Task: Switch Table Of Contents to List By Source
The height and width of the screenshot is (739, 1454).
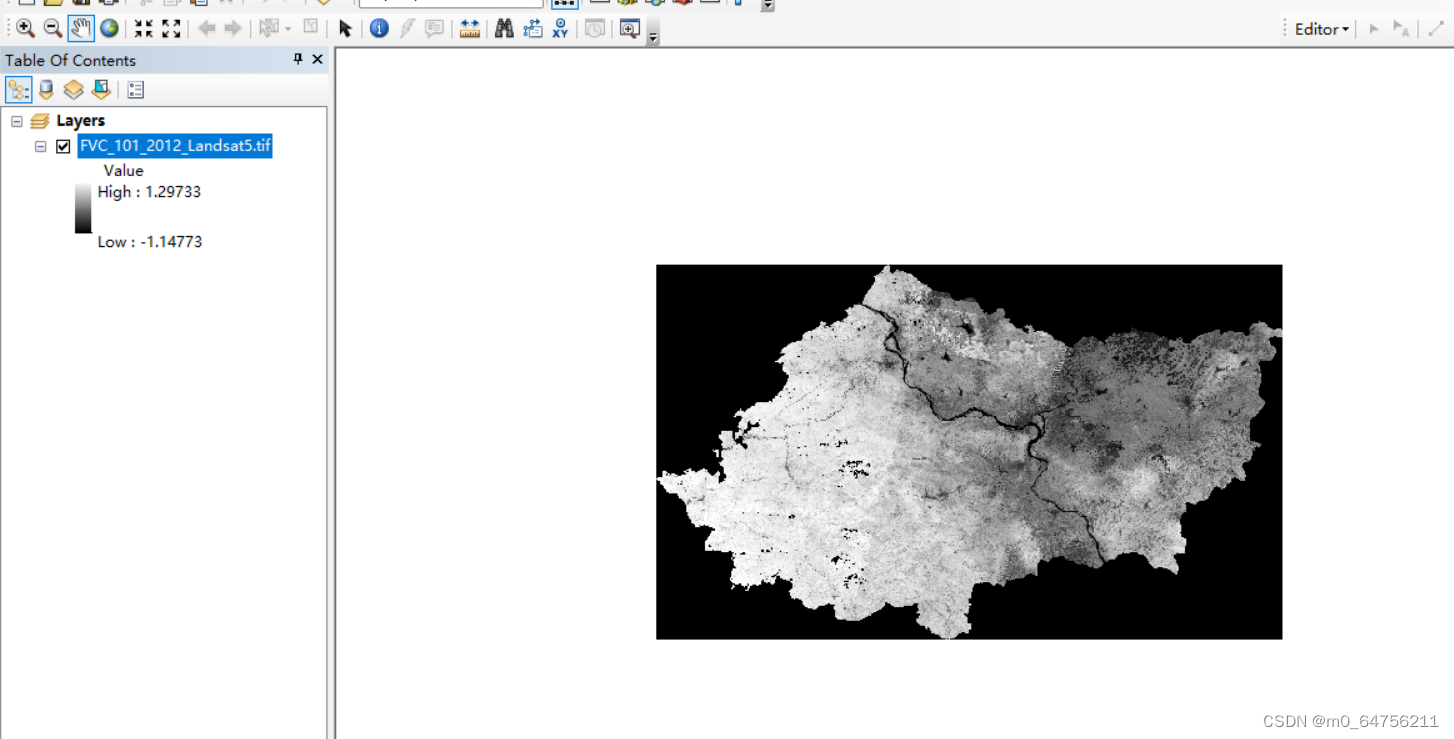Action: pos(46,89)
